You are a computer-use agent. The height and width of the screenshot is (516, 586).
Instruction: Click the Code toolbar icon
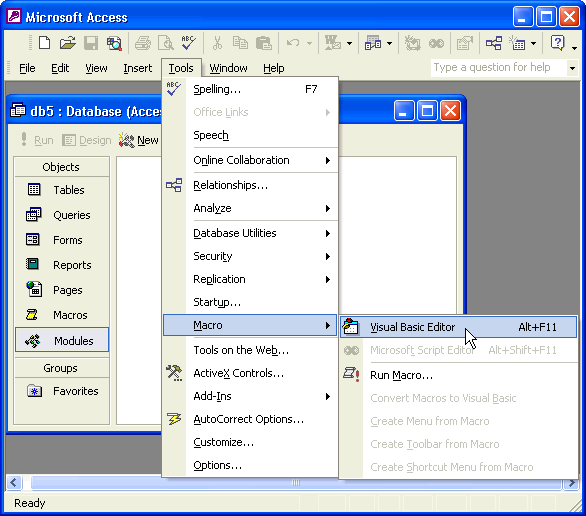pyautogui.click(x=413, y=43)
